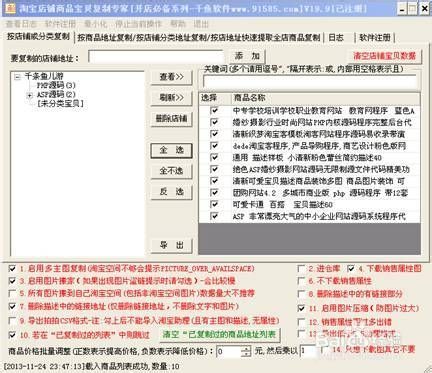The width and height of the screenshot is (432, 373).
Task: Click the keyword filter input field
Action: (310, 82)
